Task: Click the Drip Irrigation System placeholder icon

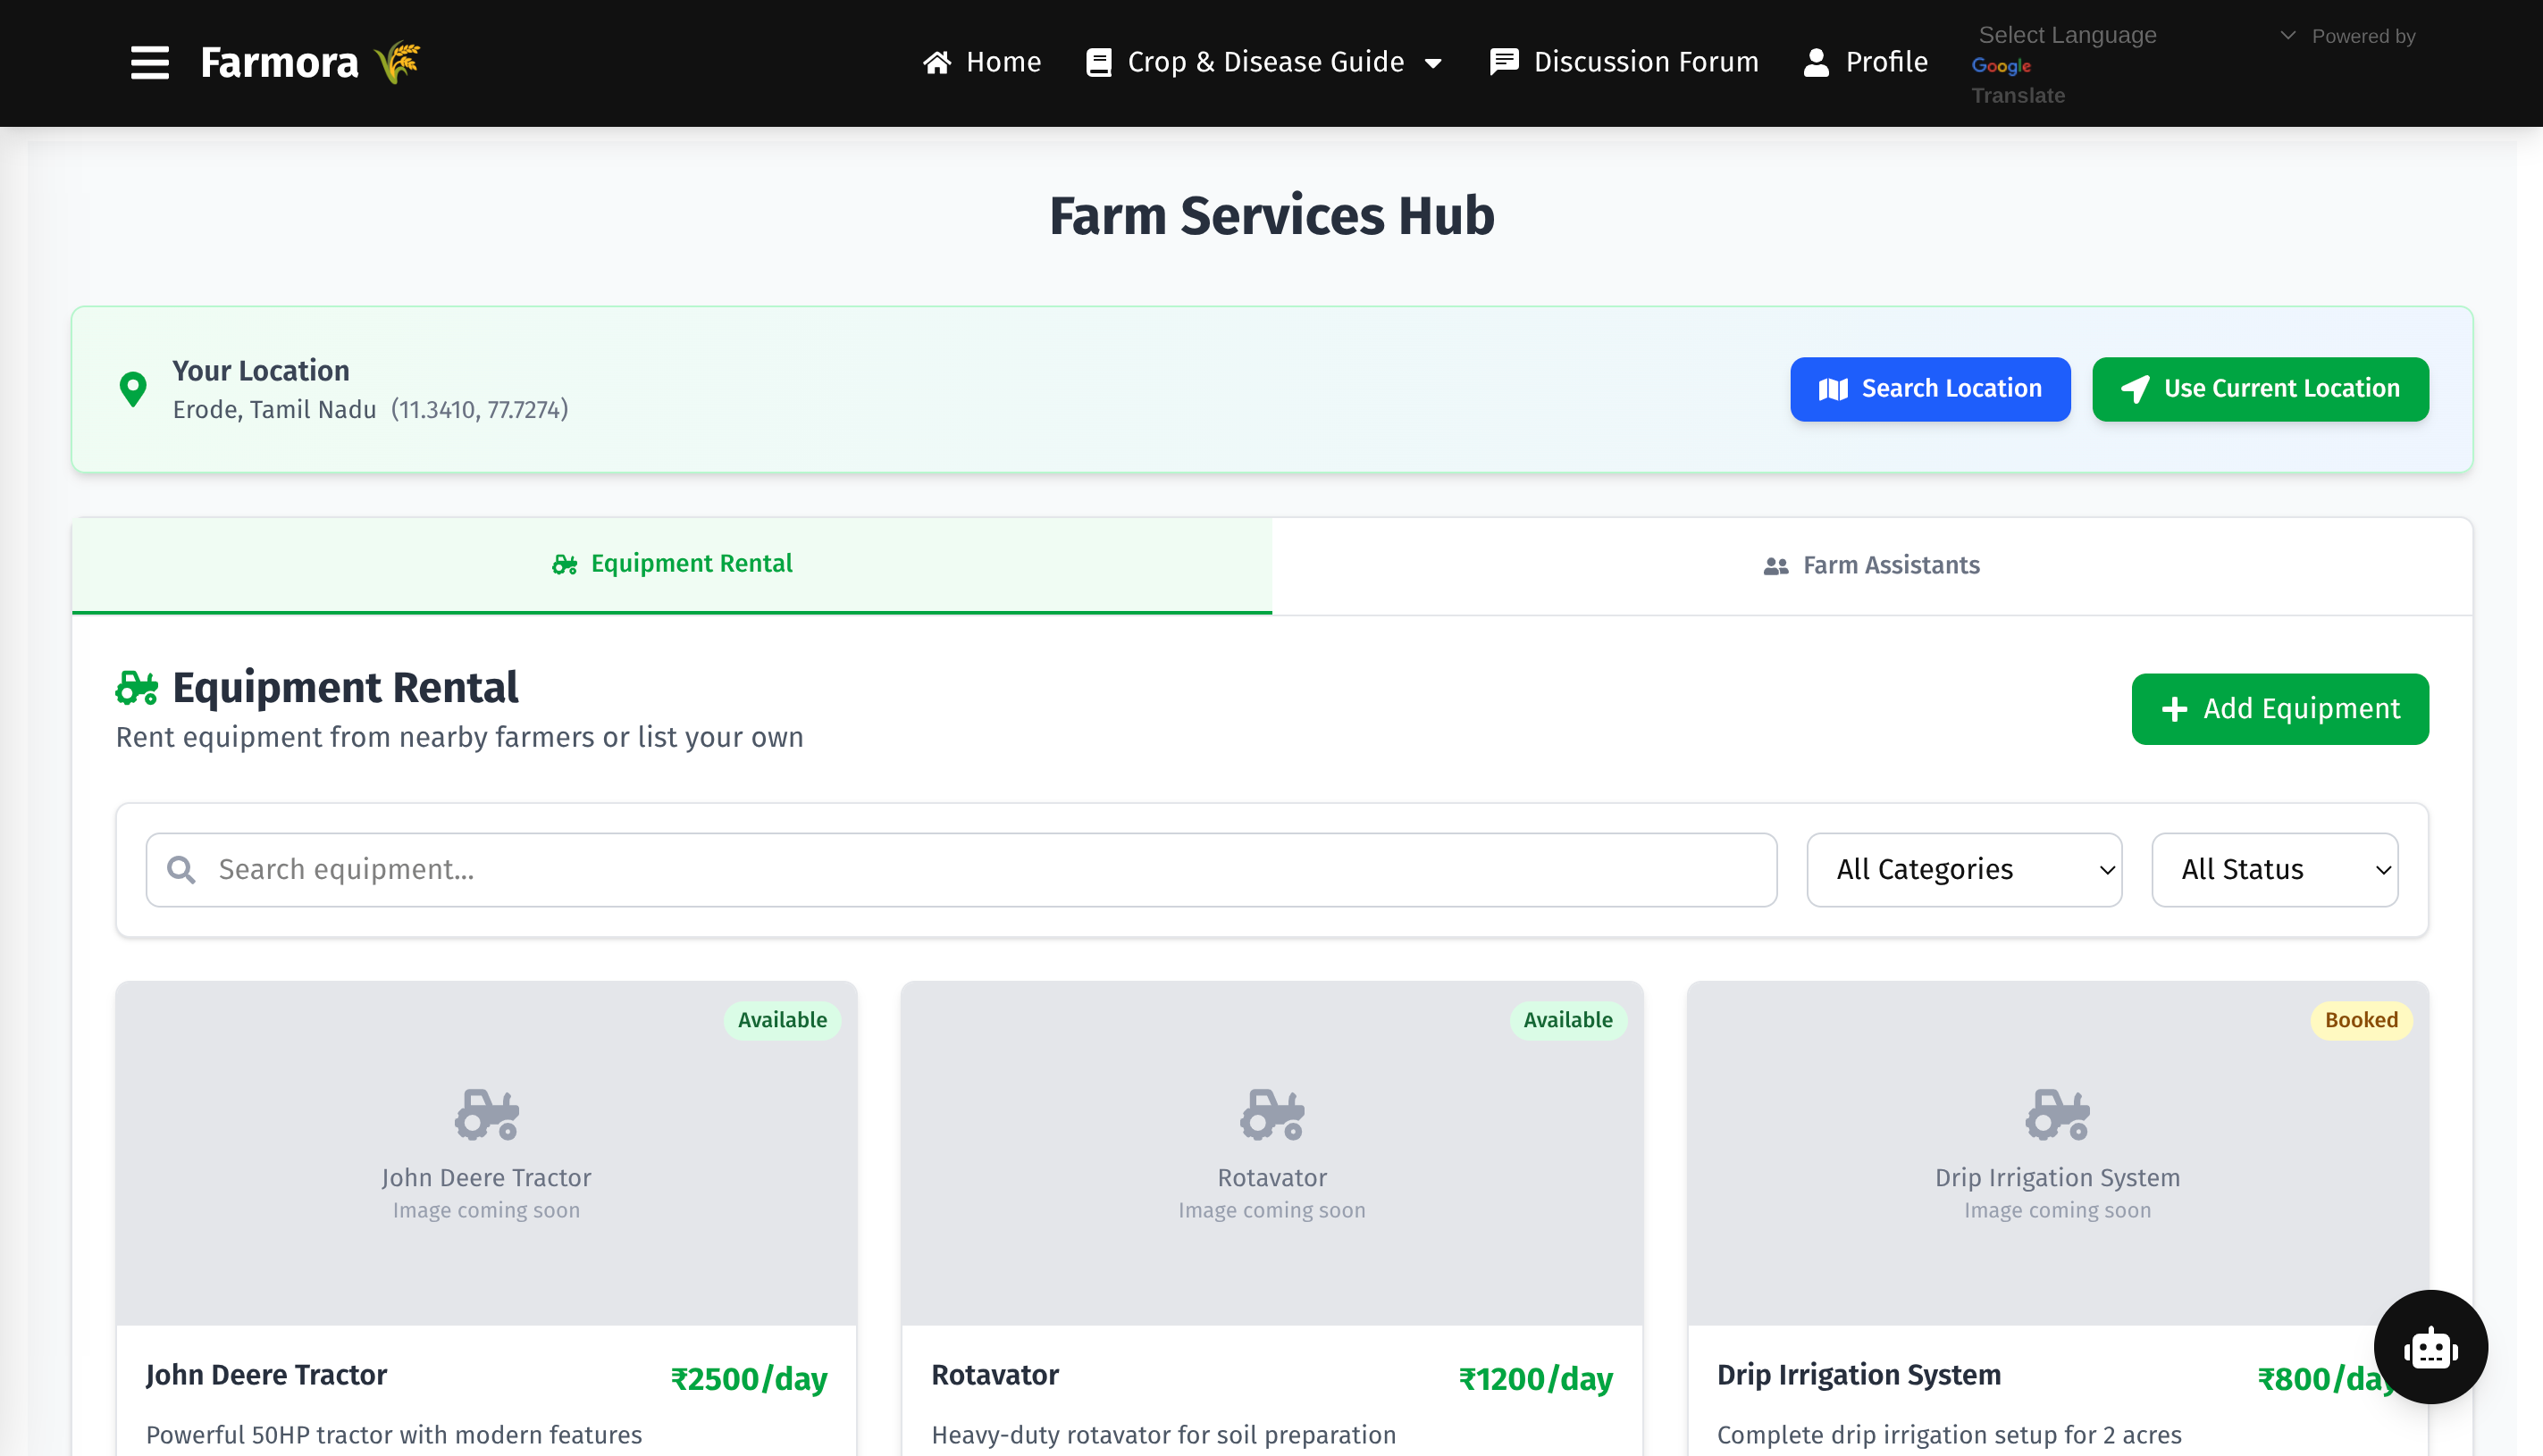Action: point(2057,1114)
